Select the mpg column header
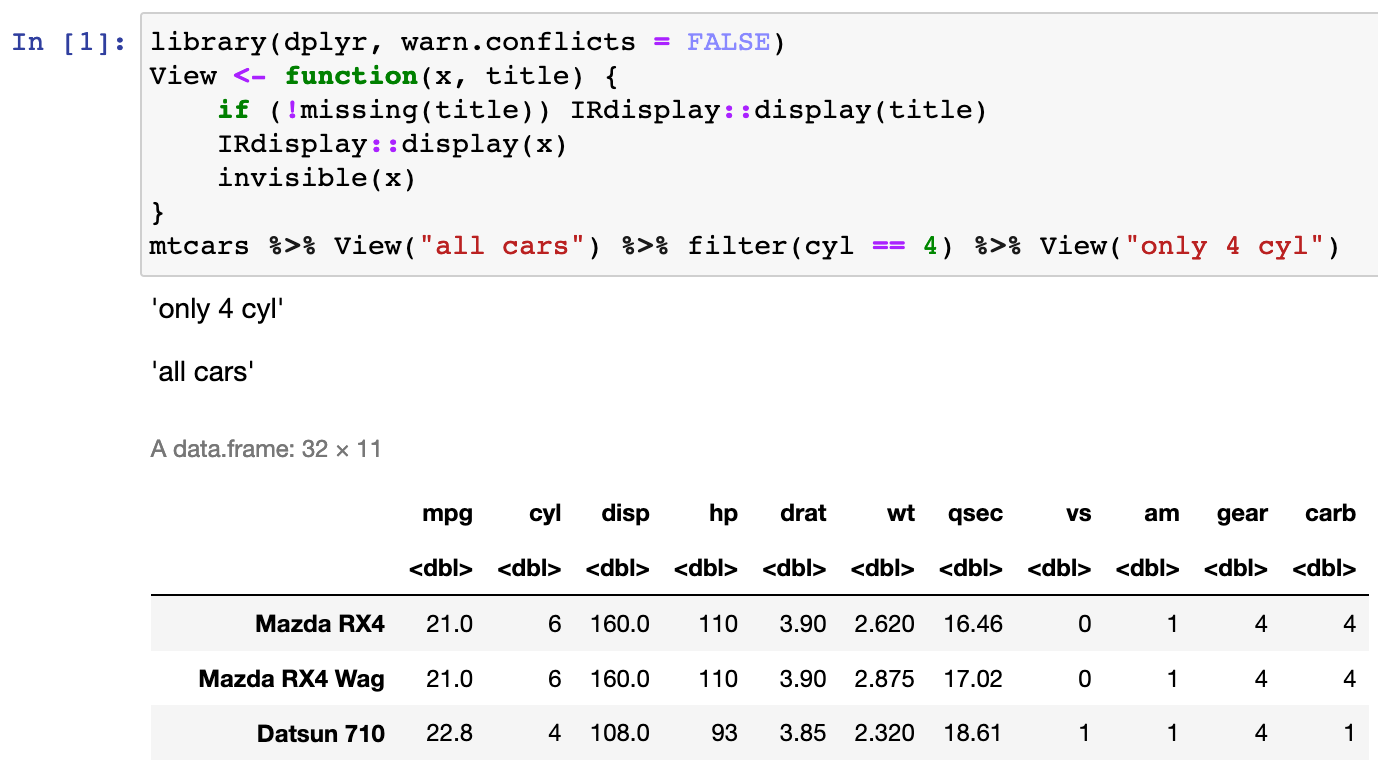The height and width of the screenshot is (770, 1378). (x=448, y=513)
